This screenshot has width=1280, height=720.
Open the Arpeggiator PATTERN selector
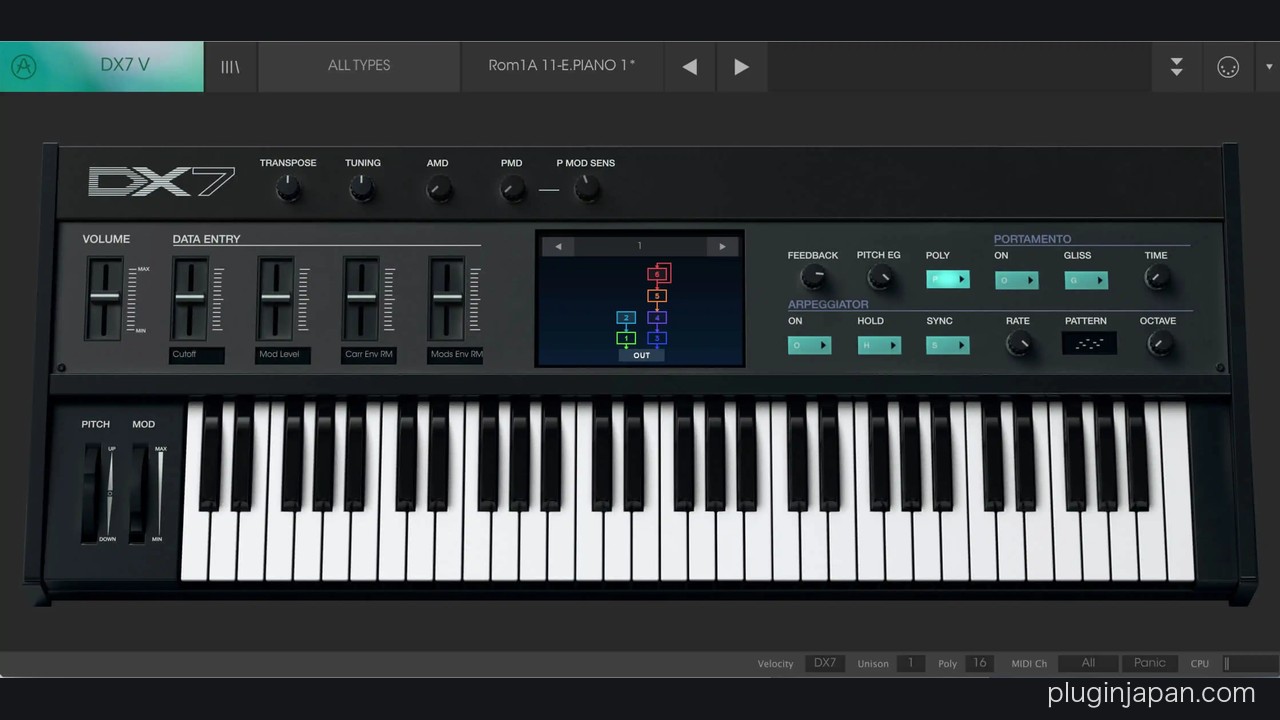[1089, 343]
